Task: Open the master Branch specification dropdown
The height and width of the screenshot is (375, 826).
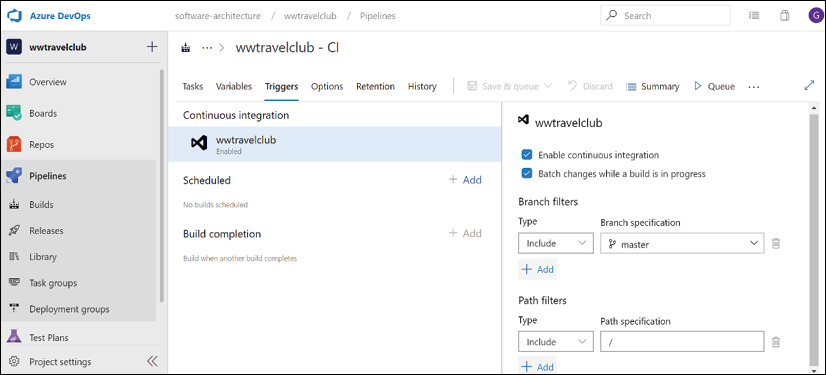Action: coord(682,243)
